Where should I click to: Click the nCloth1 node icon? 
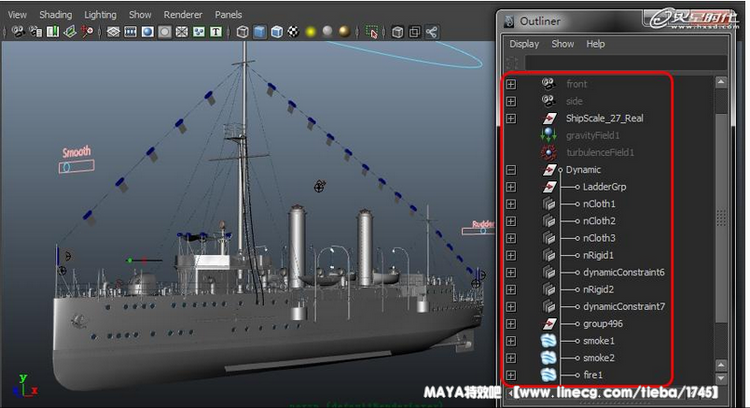548,204
